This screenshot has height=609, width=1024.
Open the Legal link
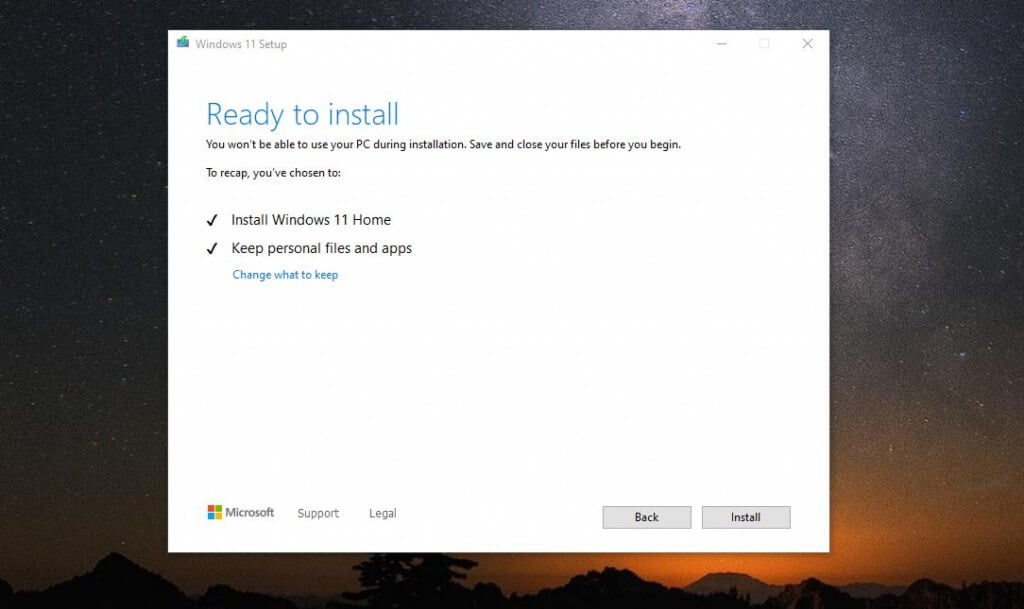coord(383,513)
